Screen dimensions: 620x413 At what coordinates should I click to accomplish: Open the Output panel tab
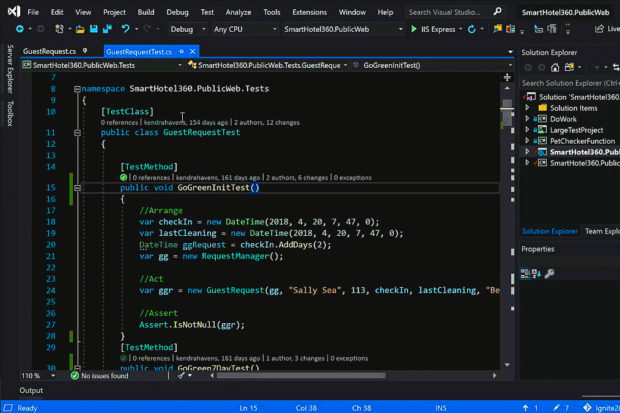pos(31,390)
